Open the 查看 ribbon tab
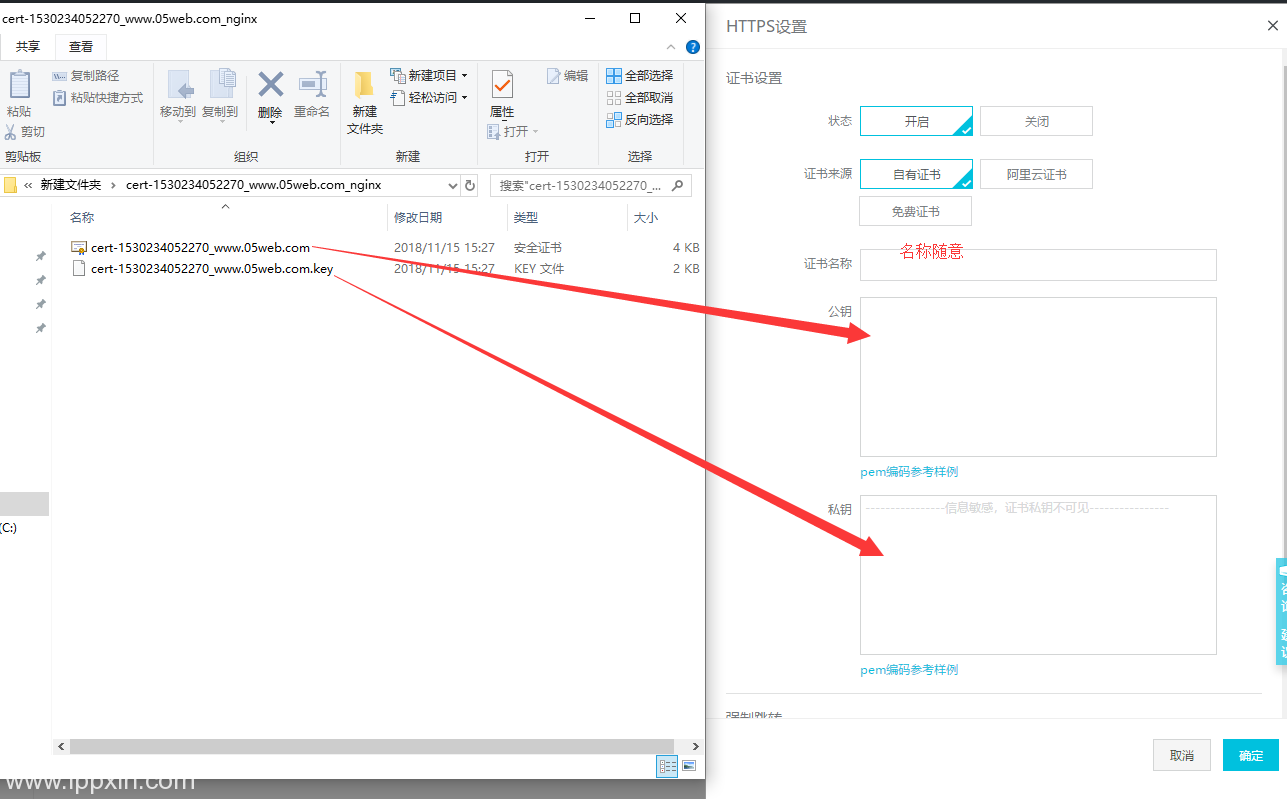The width and height of the screenshot is (1287, 799). (x=81, y=46)
